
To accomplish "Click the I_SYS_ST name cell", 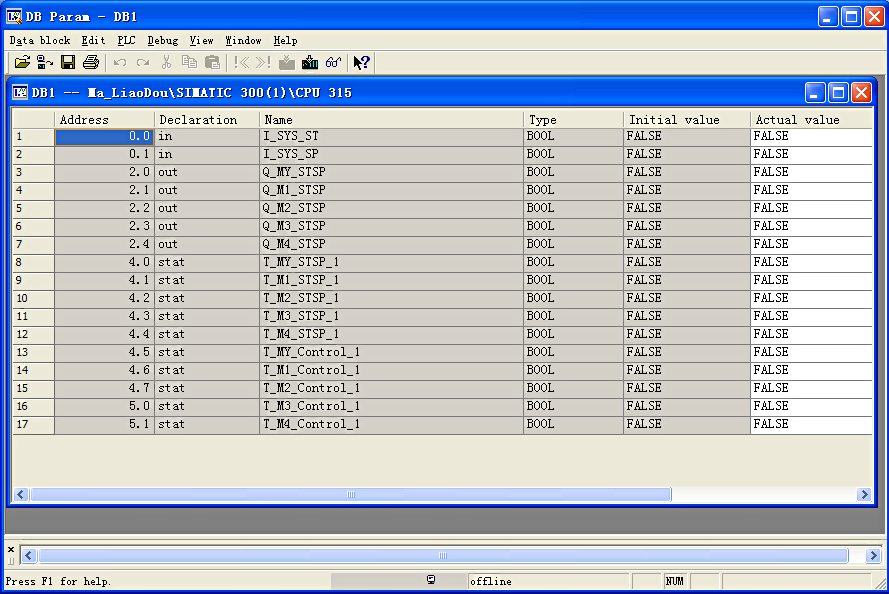I will point(391,137).
